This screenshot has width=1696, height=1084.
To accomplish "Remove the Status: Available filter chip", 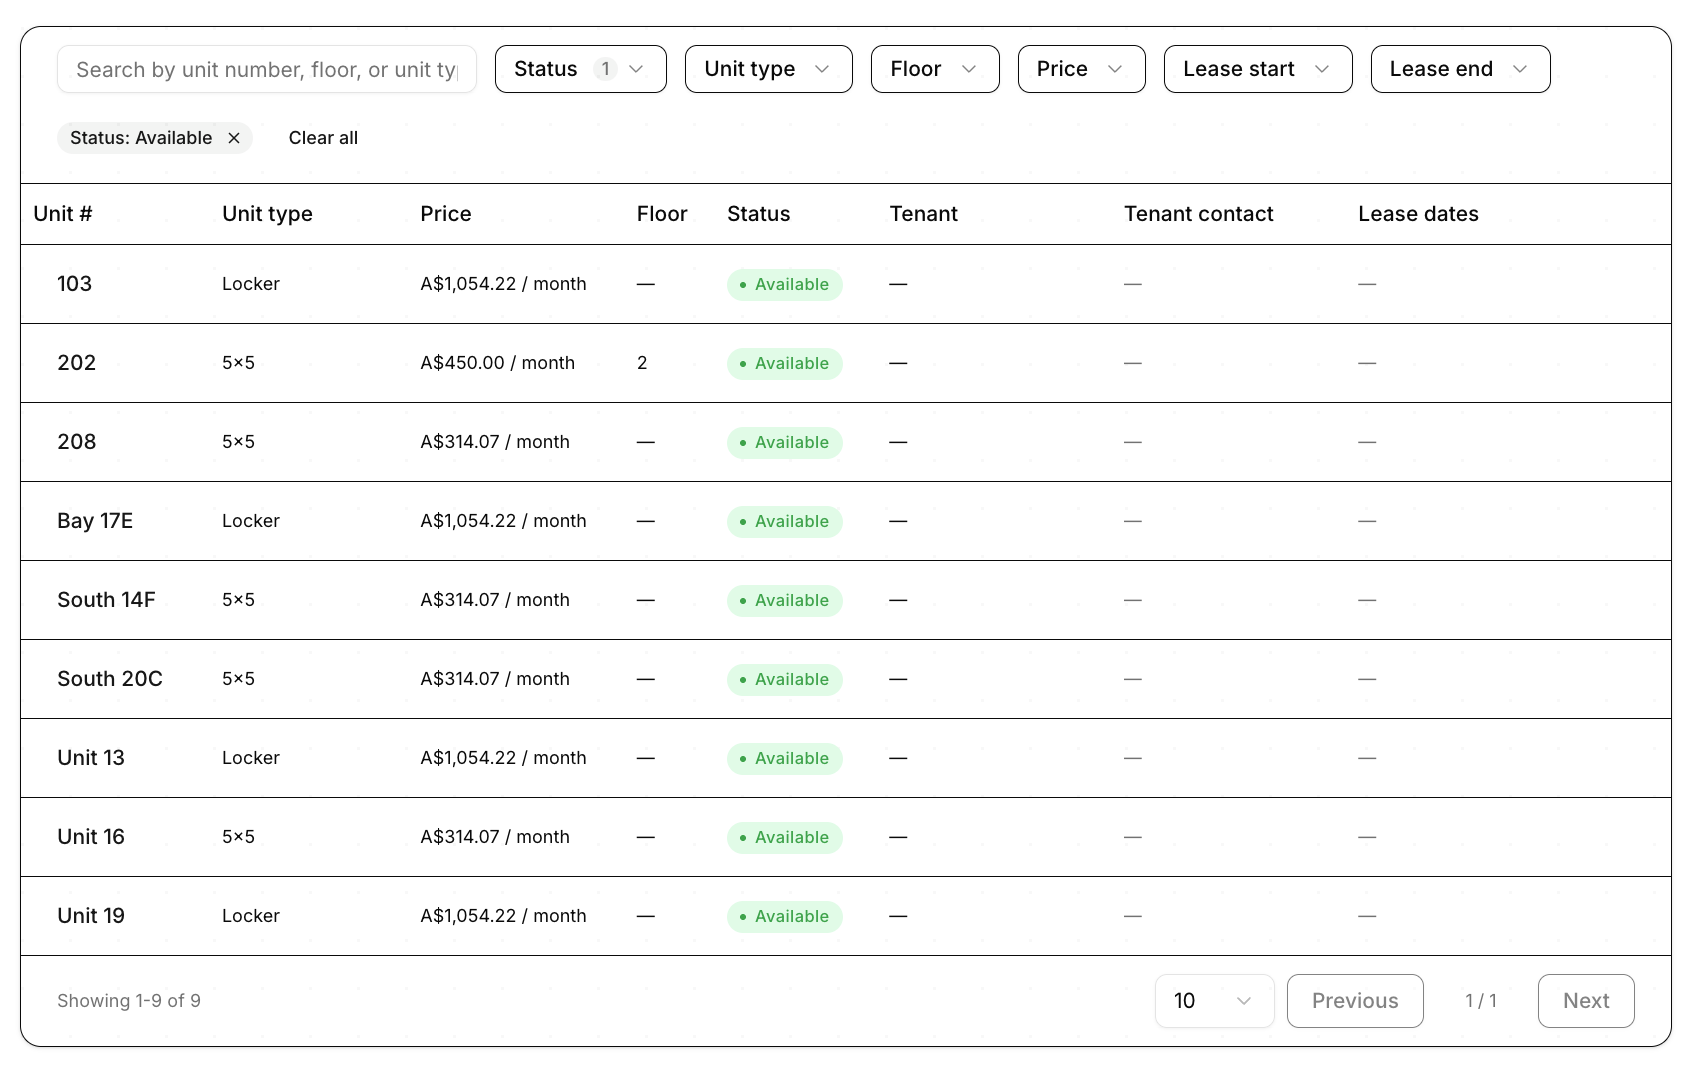I will tap(234, 138).
